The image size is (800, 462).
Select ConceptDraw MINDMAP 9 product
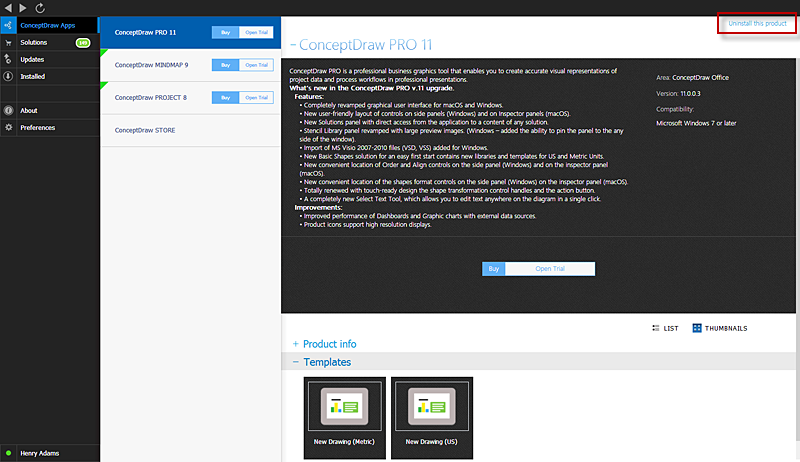tap(152, 65)
